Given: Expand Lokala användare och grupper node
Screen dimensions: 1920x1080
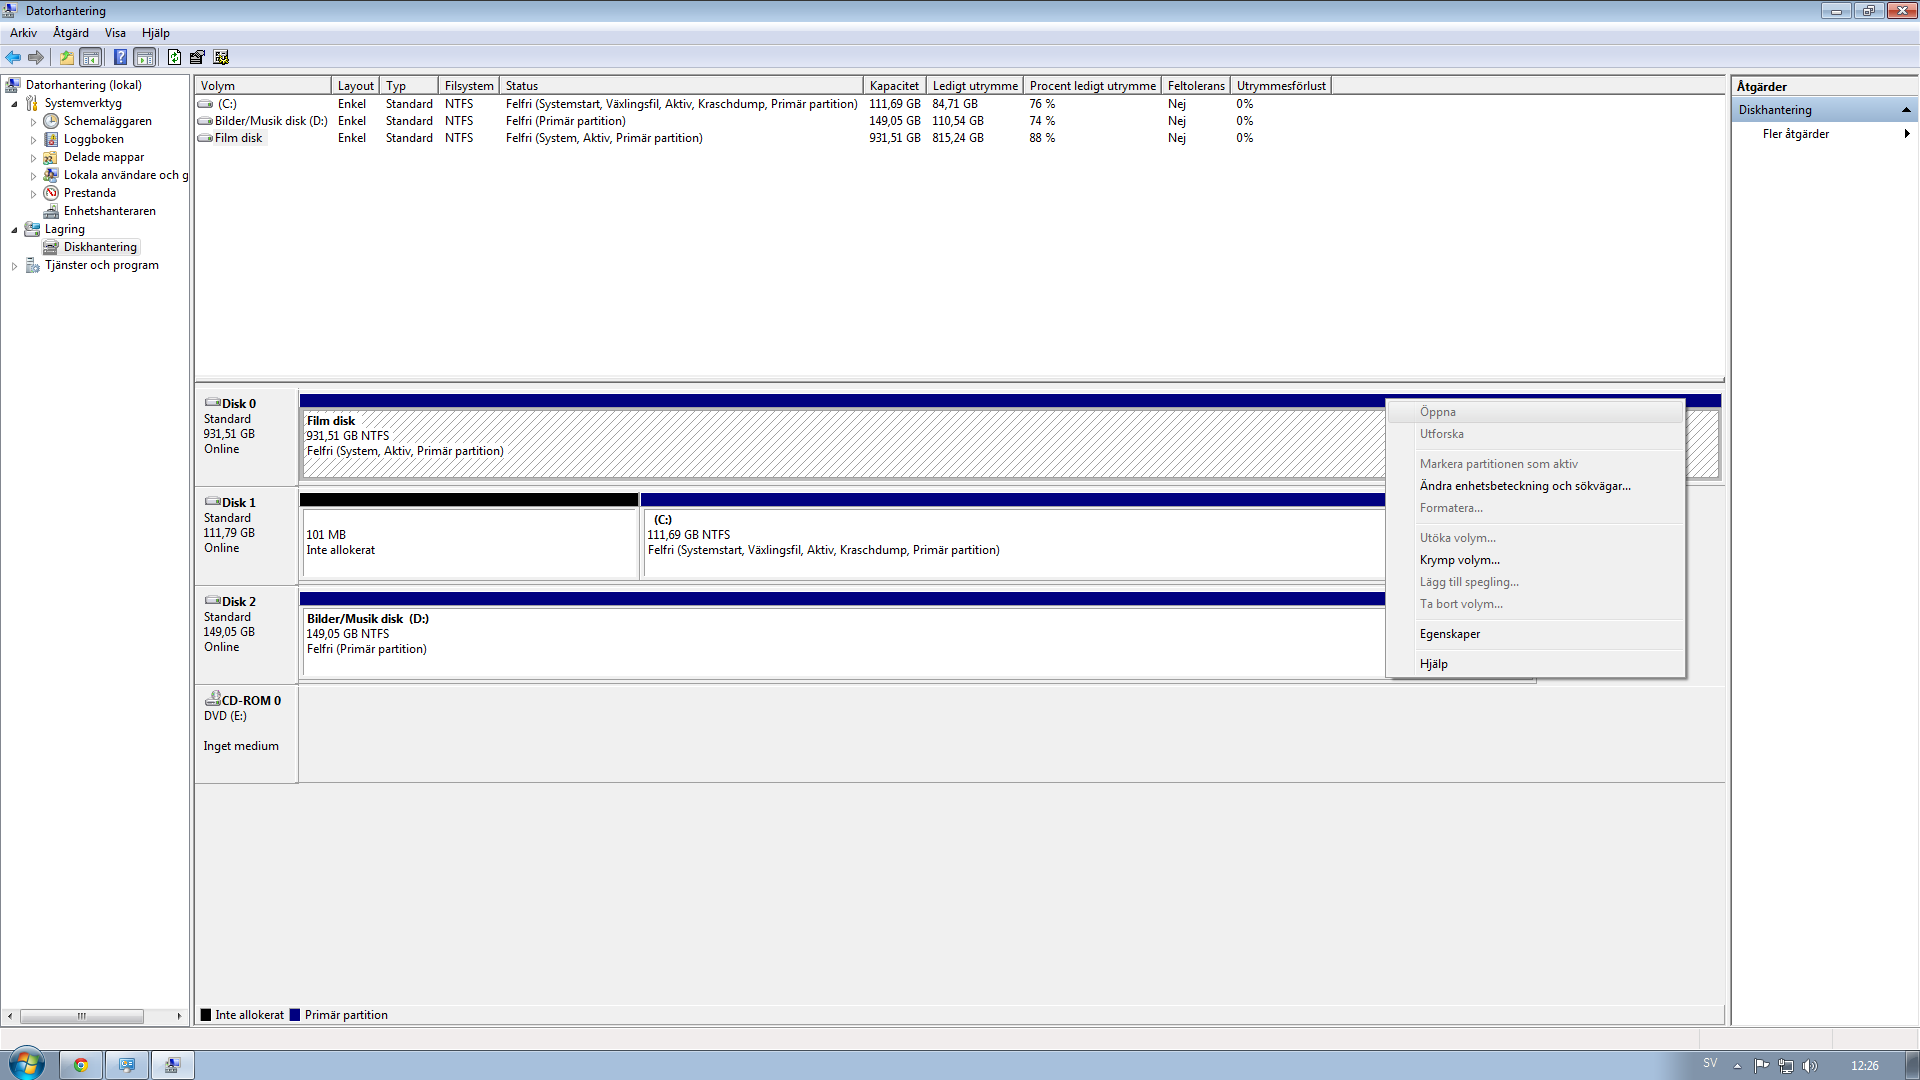Looking at the screenshot, I should (33, 176).
